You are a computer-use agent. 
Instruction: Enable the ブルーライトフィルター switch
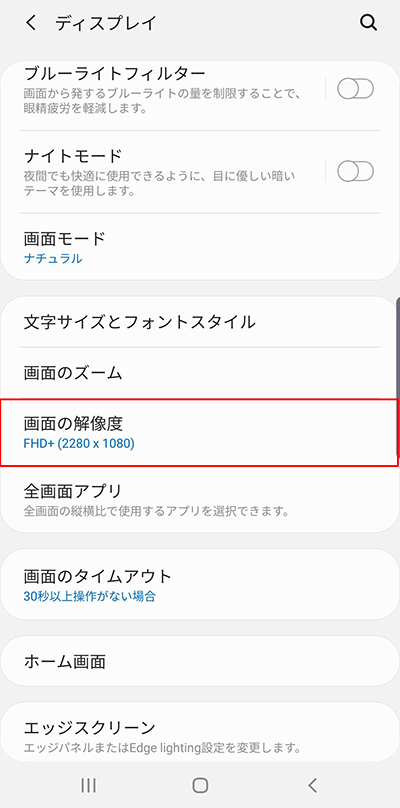pyautogui.click(x=355, y=89)
